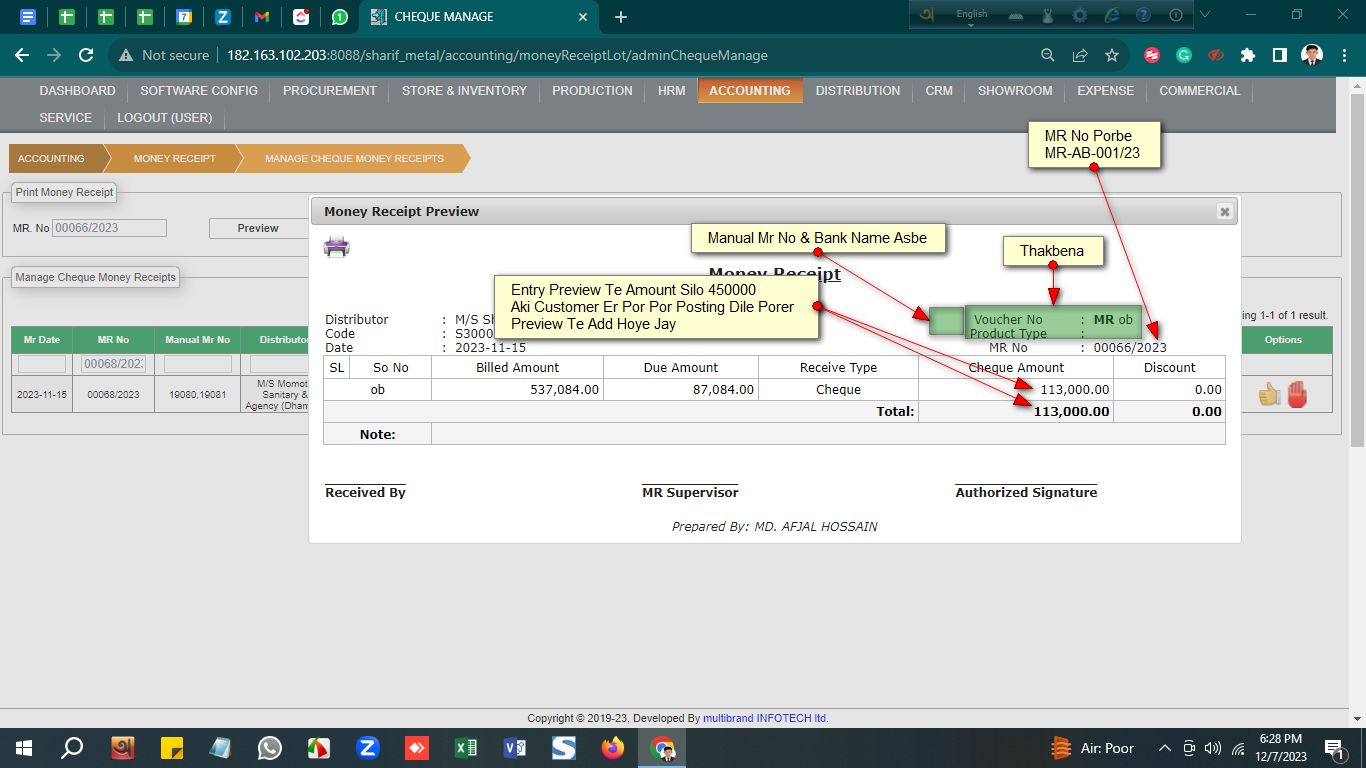This screenshot has width=1366, height=768.
Task: Click the MR No filter field
Action: click(114, 365)
